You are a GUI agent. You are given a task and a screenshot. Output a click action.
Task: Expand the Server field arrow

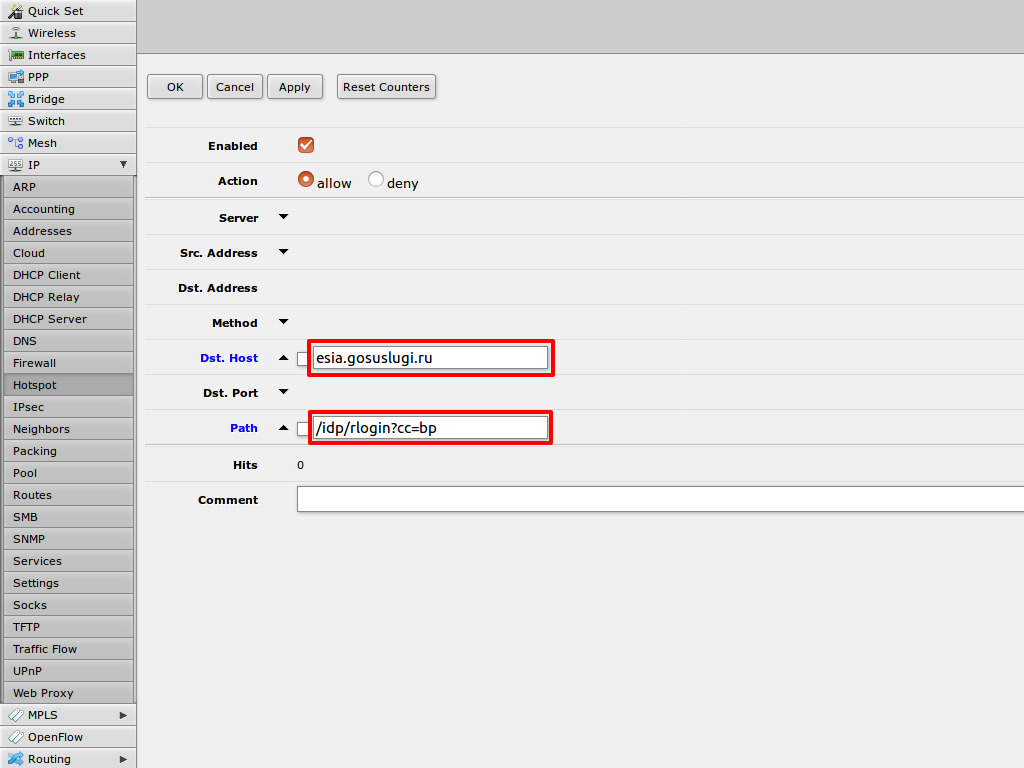[x=283, y=217]
